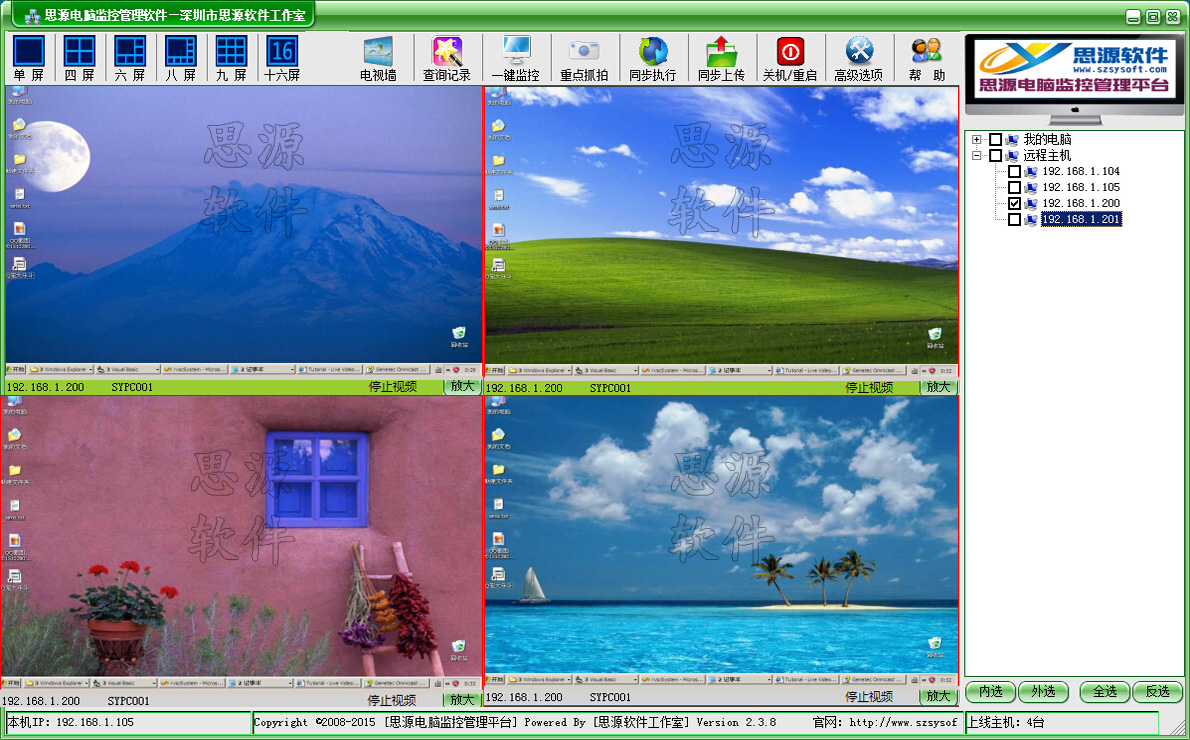Viewport: 1190px width, 740px height.
Task: Check the 远程主机 group checkbox
Action: 993,155
